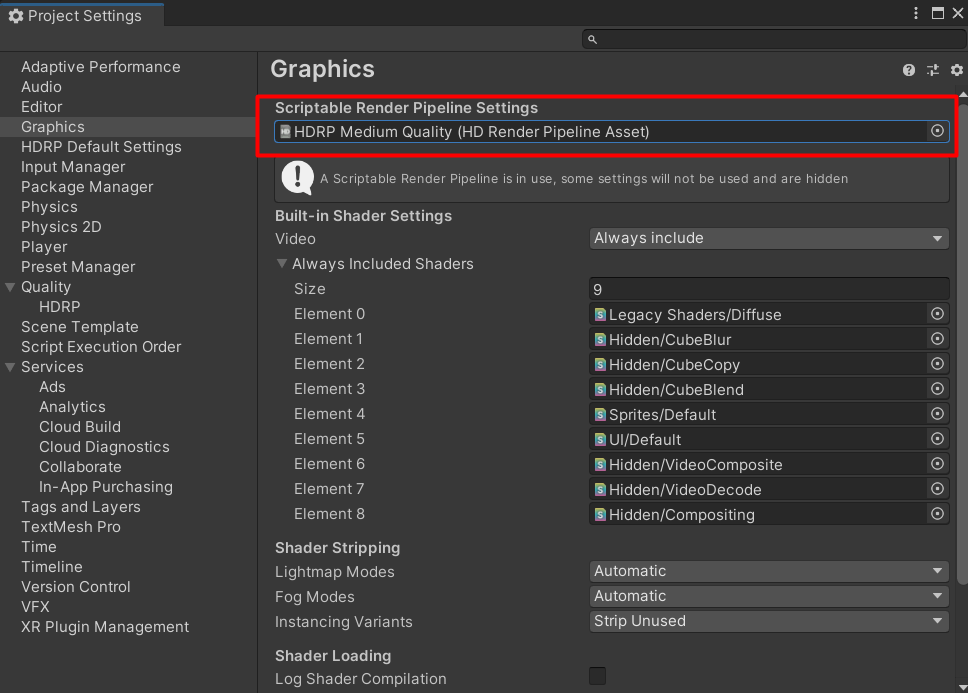Open object picker for HDRP Medium Quality asset
The height and width of the screenshot is (693, 968).
937,131
